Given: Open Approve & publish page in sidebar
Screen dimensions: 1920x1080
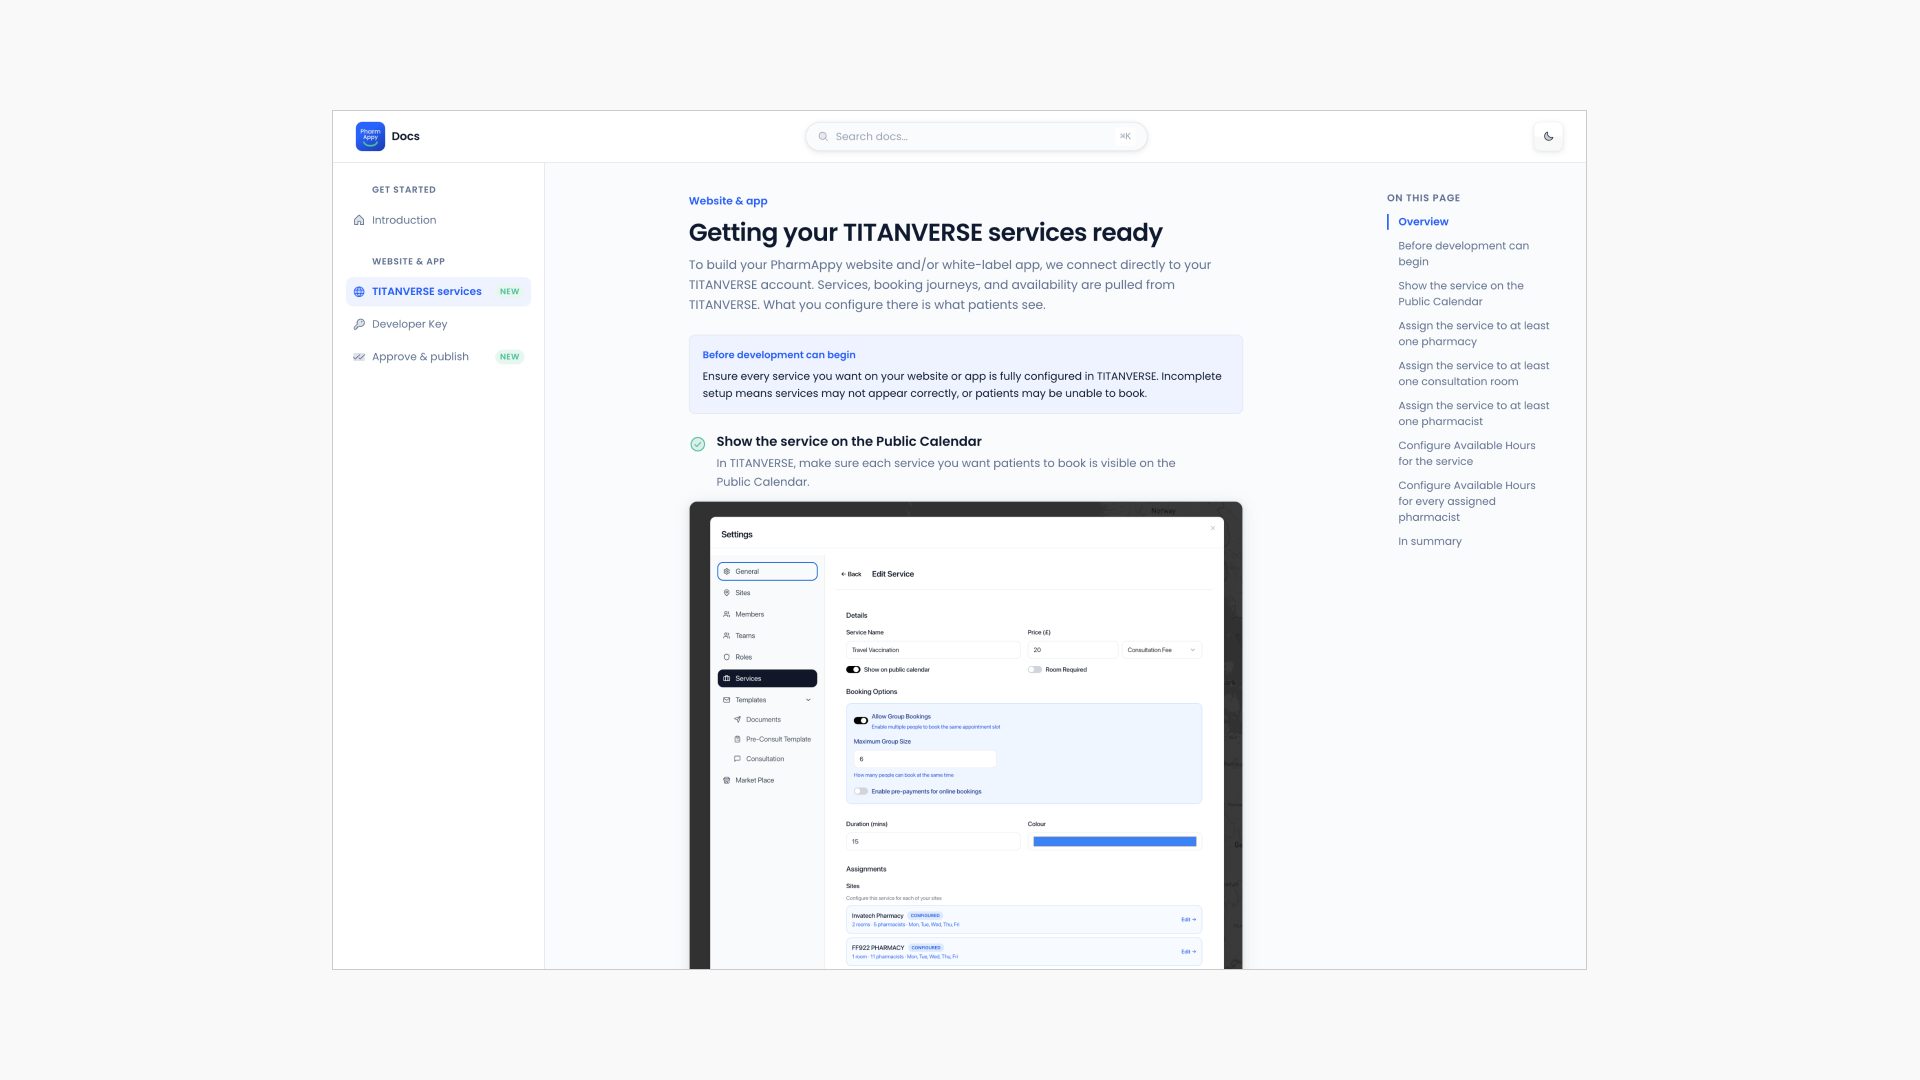Looking at the screenshot, I should 421,357.
